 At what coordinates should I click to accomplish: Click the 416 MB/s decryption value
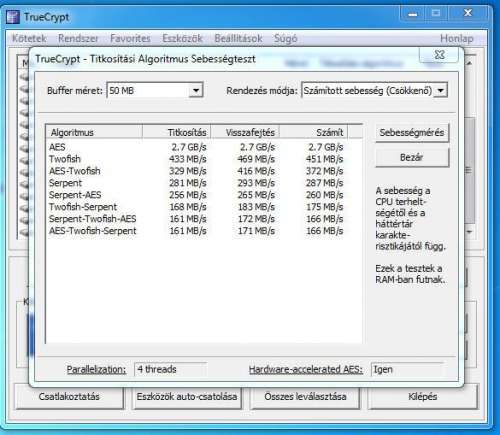(256, 171)
